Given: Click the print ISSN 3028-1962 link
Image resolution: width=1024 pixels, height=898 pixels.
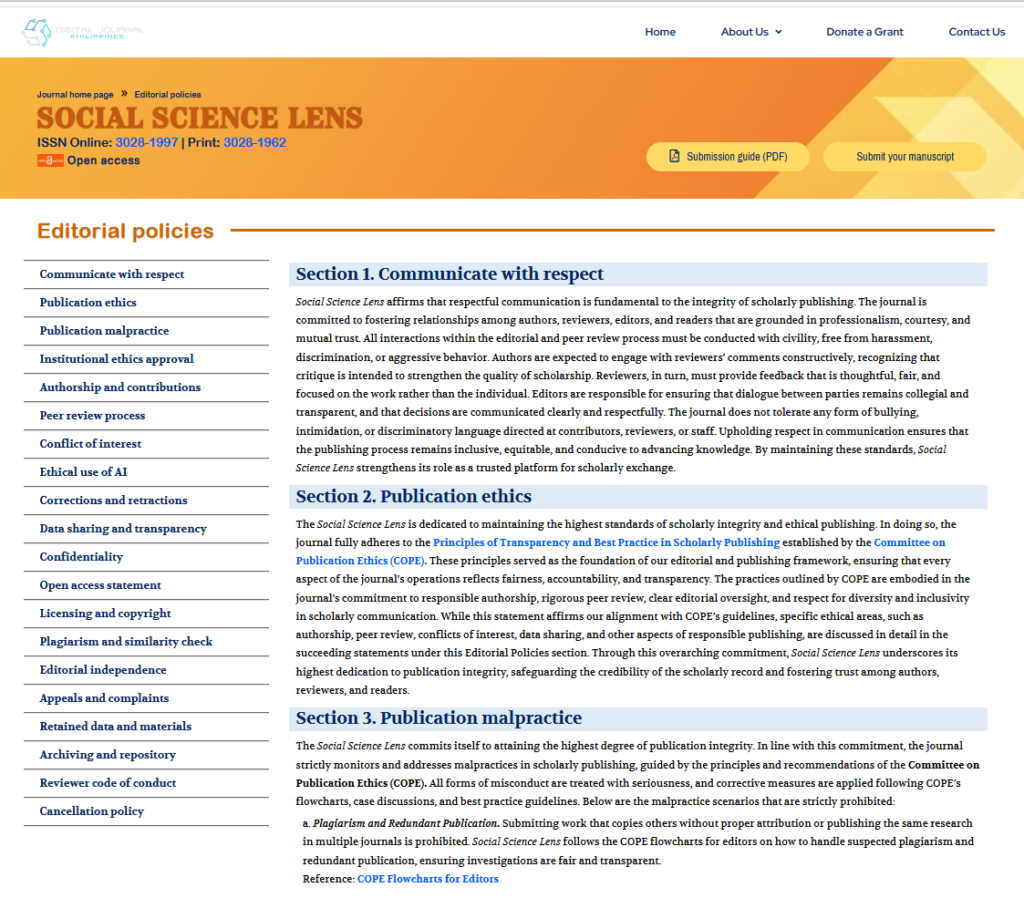Looking at the screenshot, I should [x=255, y=142].
